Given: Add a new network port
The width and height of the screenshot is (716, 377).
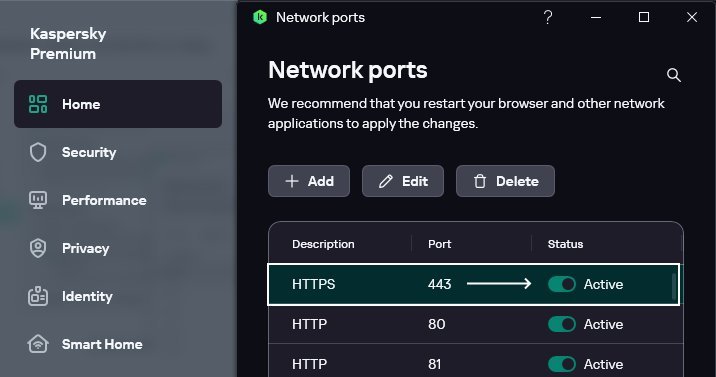Looking at the screenshot, I should click(x=309, y=181).
